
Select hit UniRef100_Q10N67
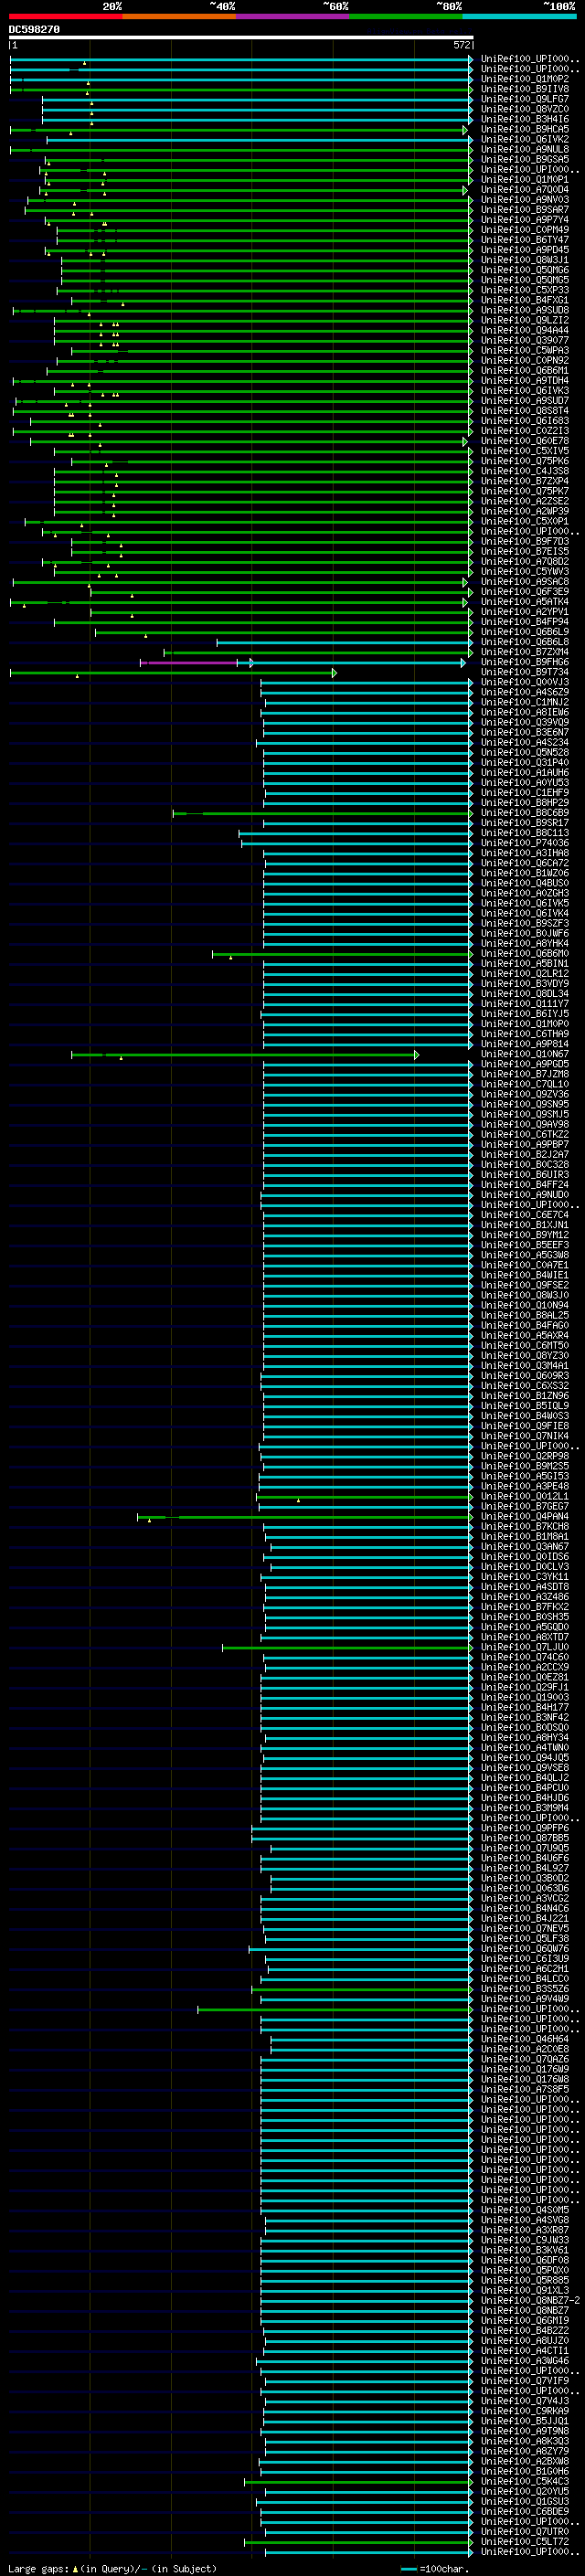point(525,1054)
